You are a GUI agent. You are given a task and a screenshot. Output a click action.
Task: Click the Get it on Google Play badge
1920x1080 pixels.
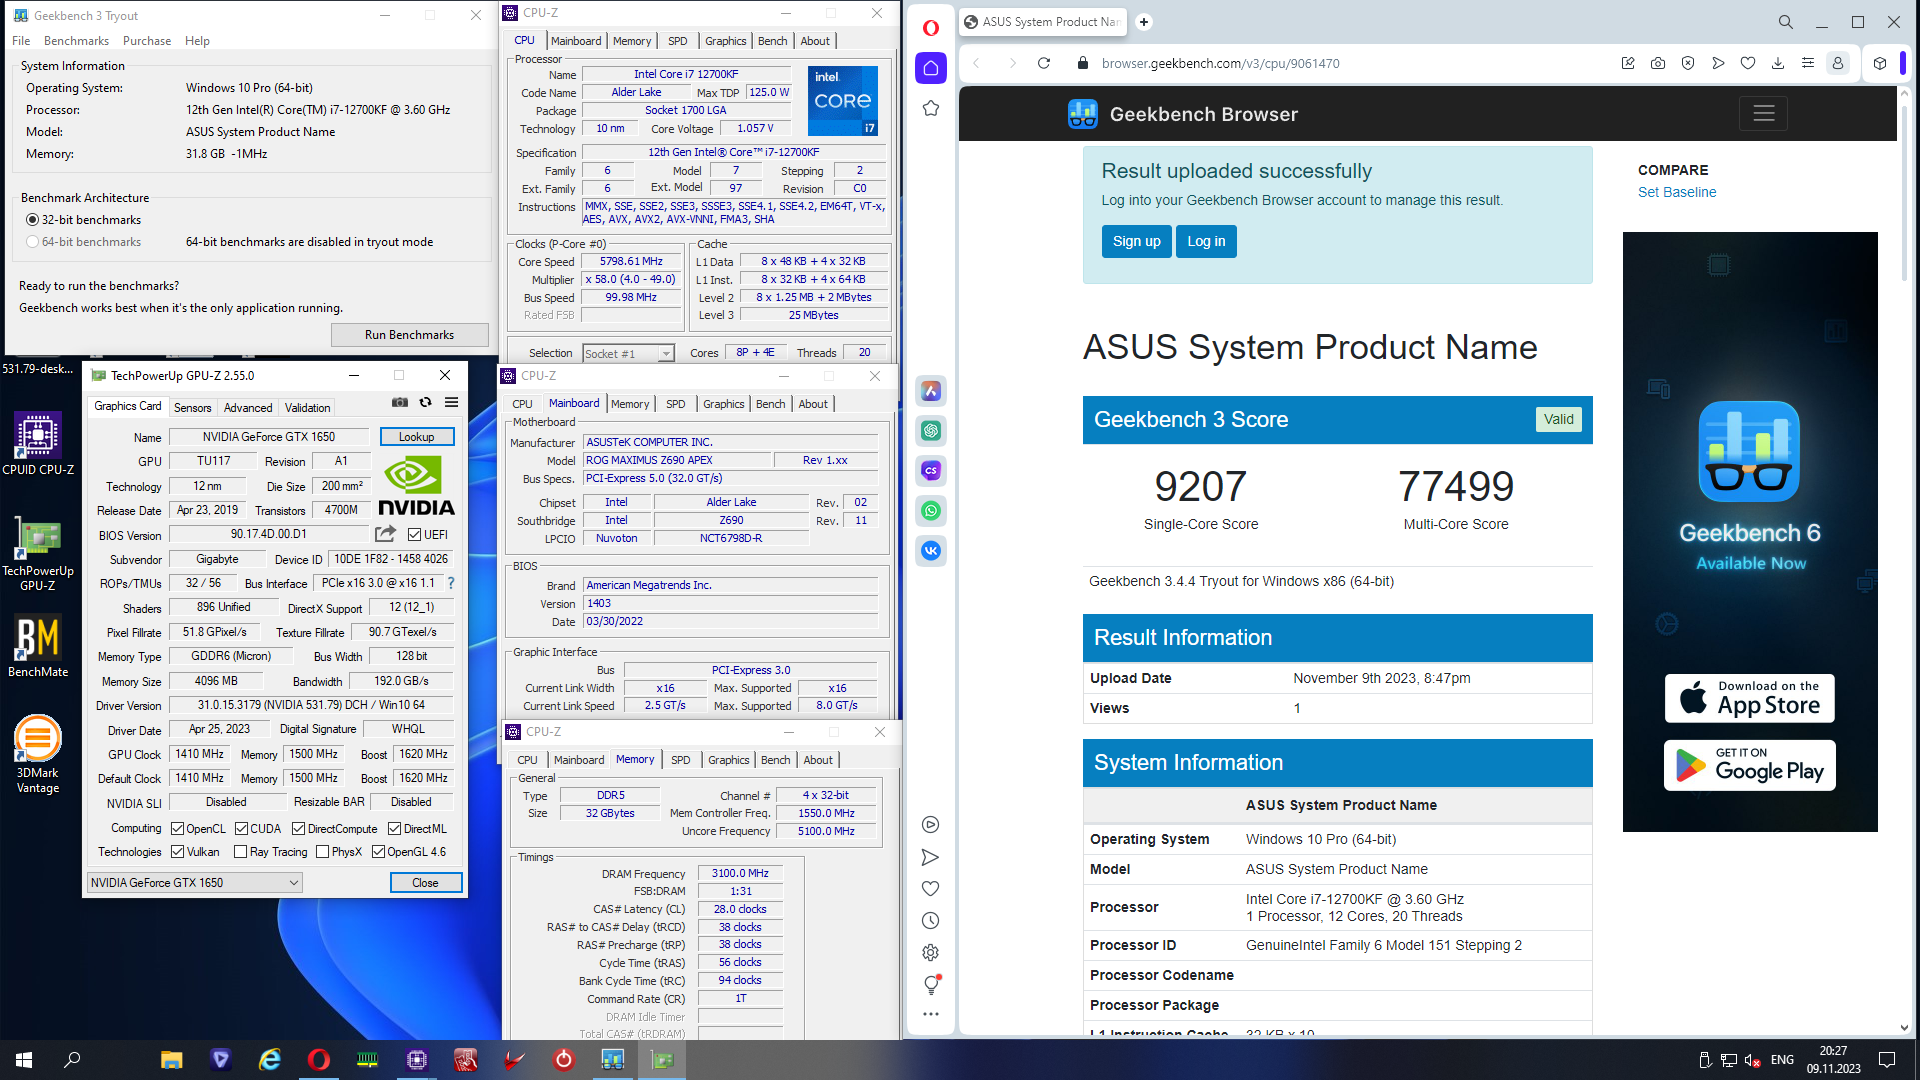1750,765
